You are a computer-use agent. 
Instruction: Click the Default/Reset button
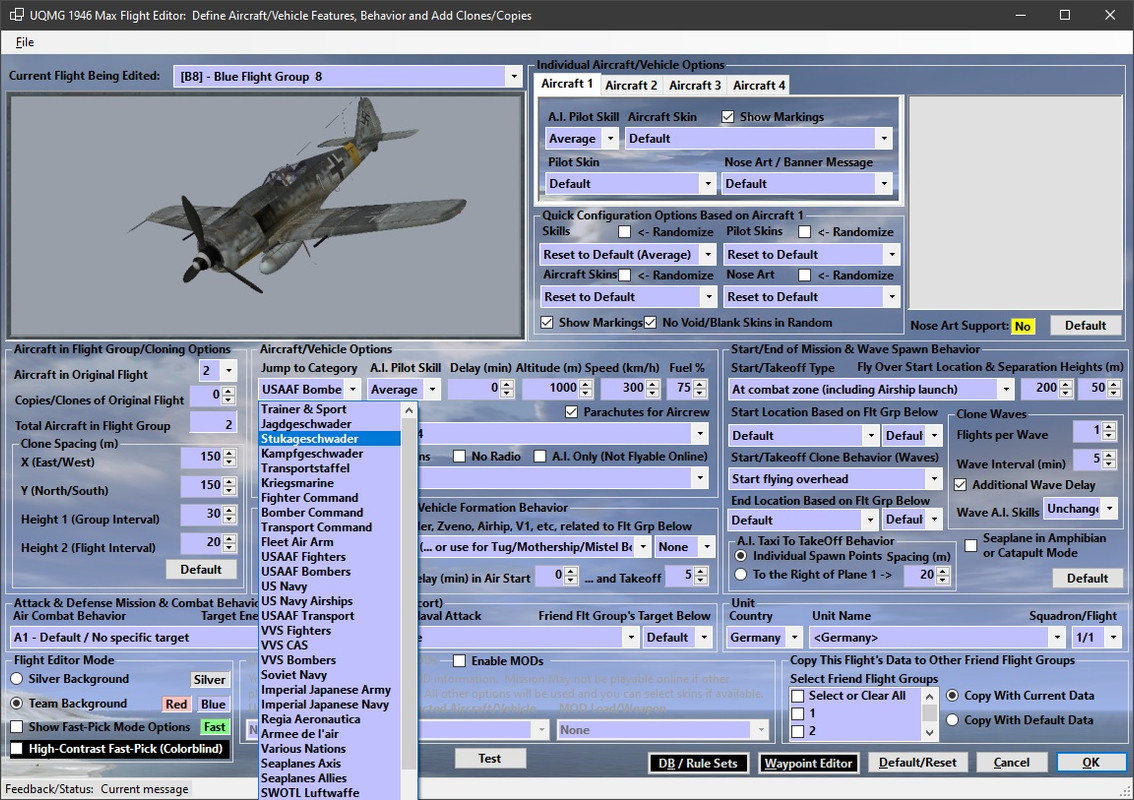[x=917, y=762]
